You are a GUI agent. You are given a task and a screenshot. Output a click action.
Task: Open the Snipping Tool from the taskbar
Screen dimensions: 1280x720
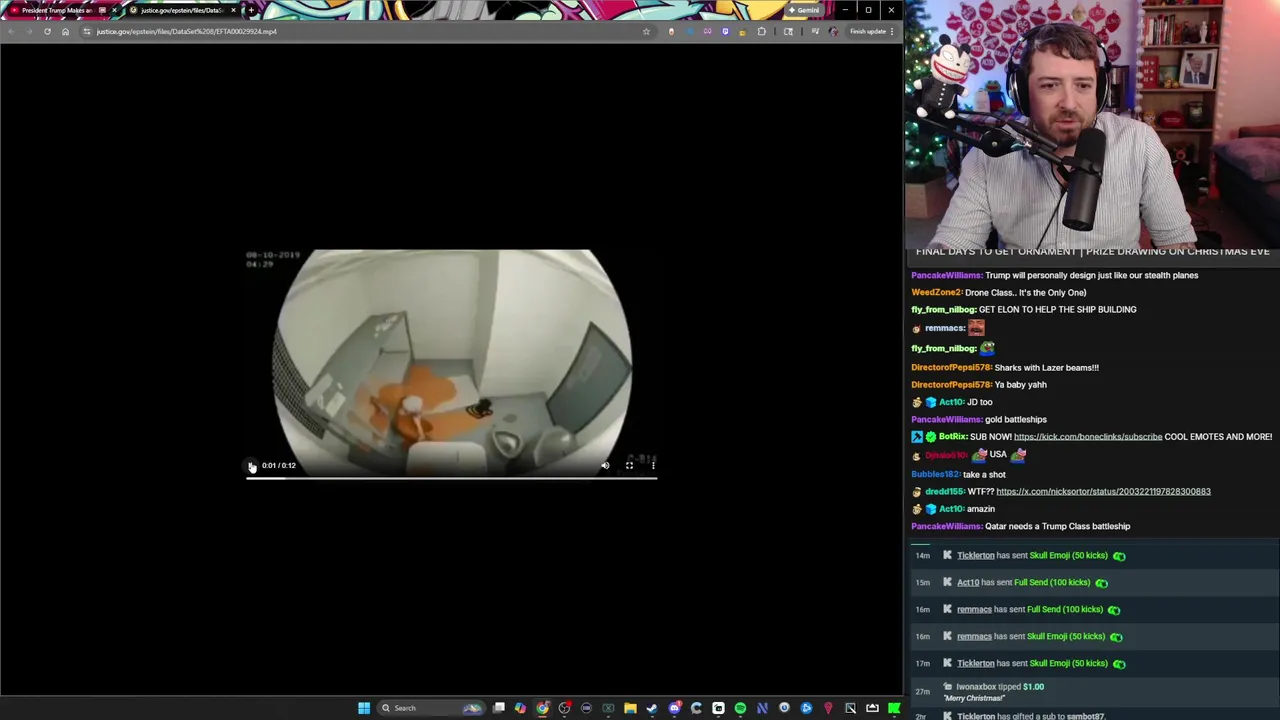tap(850, 708)
